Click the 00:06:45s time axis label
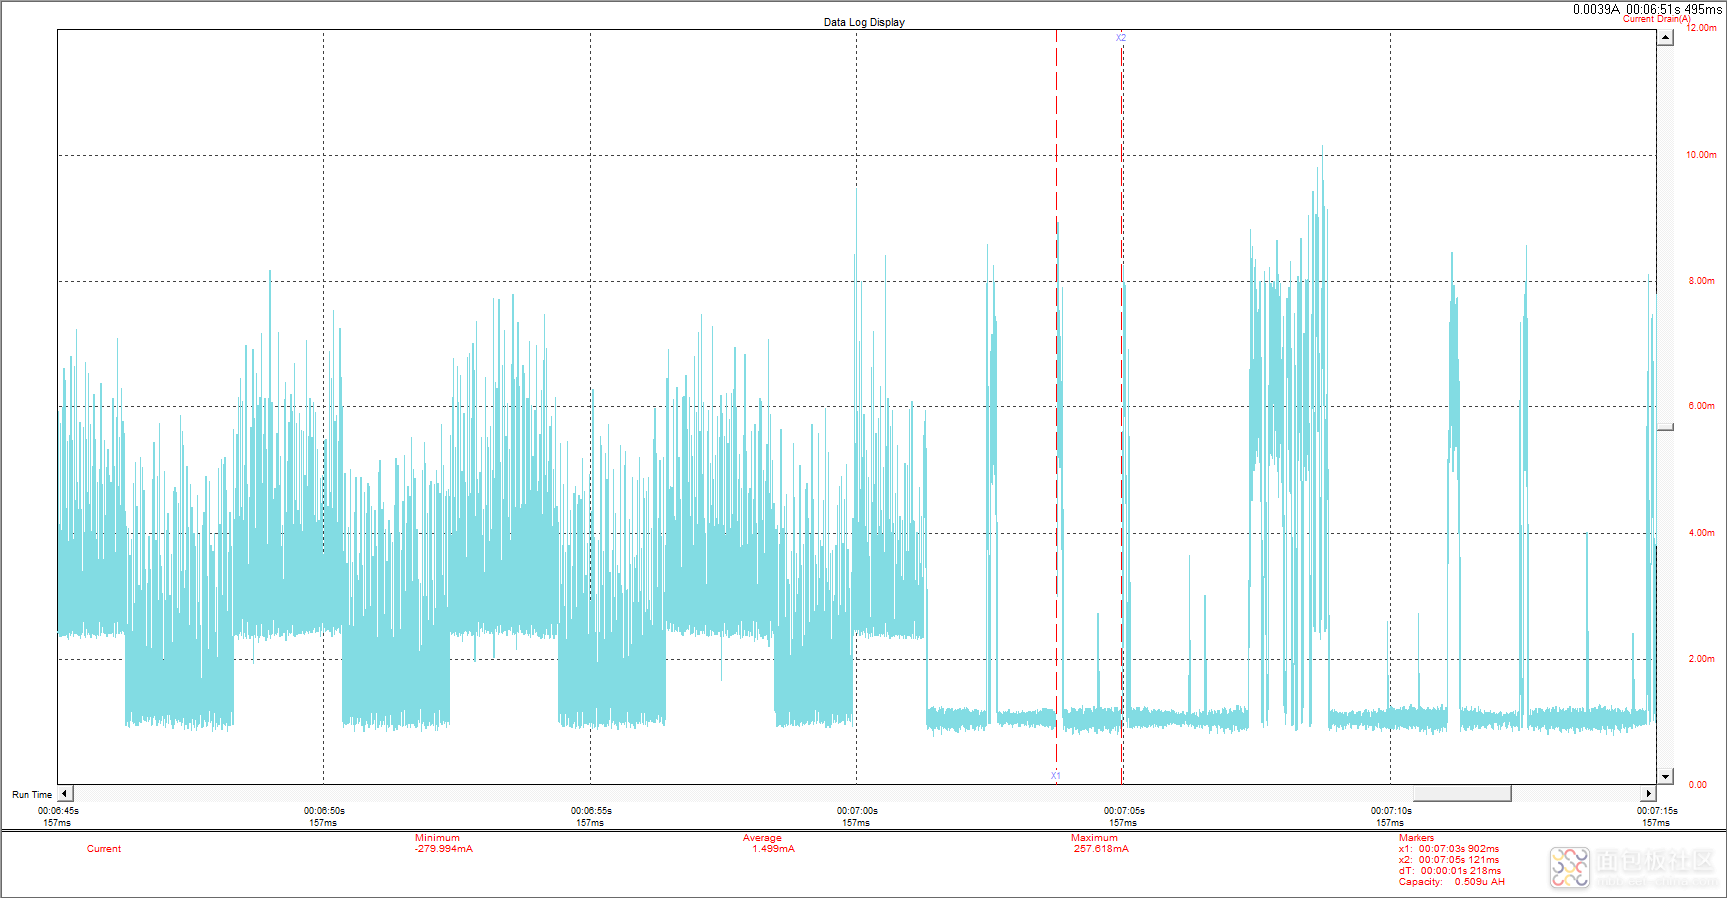The height and width of the screenshot is (899, 1728). pyautogui.click(x=58, y=811)
